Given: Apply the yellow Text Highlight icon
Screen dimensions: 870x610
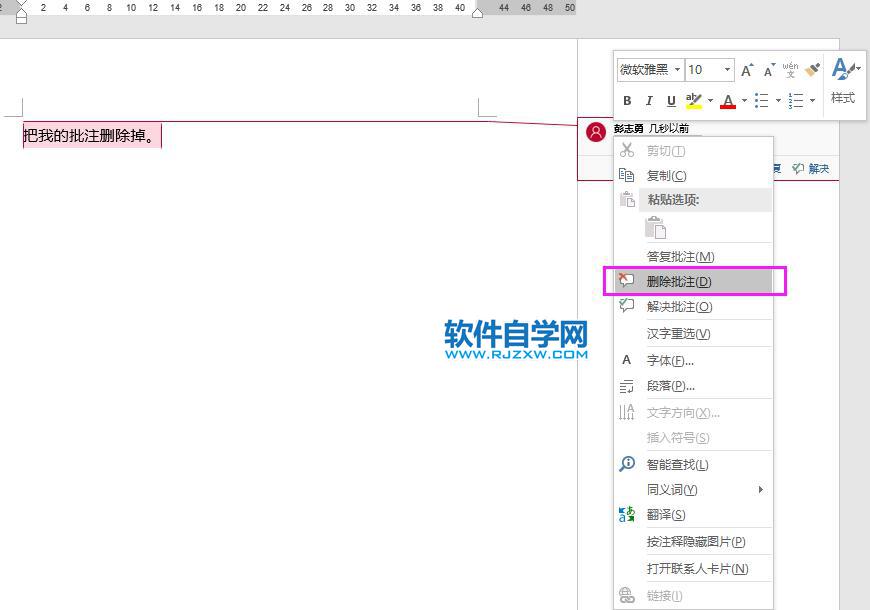Looking at the screenshot, I should (695, 100).
